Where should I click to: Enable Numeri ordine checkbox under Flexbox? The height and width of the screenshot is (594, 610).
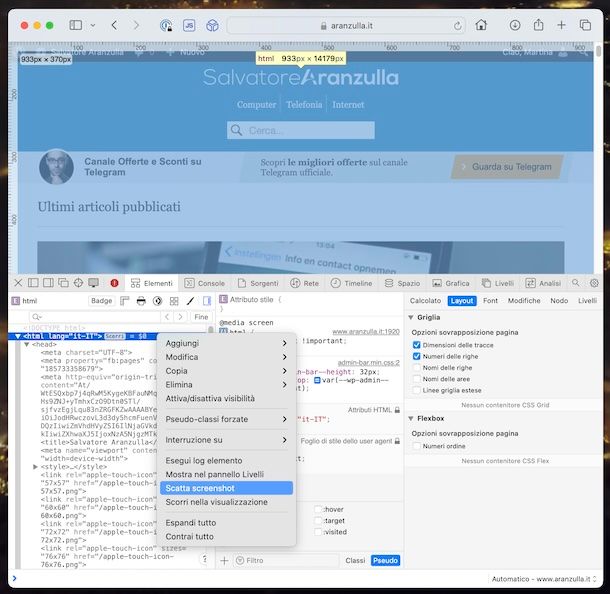pos(416,446)
